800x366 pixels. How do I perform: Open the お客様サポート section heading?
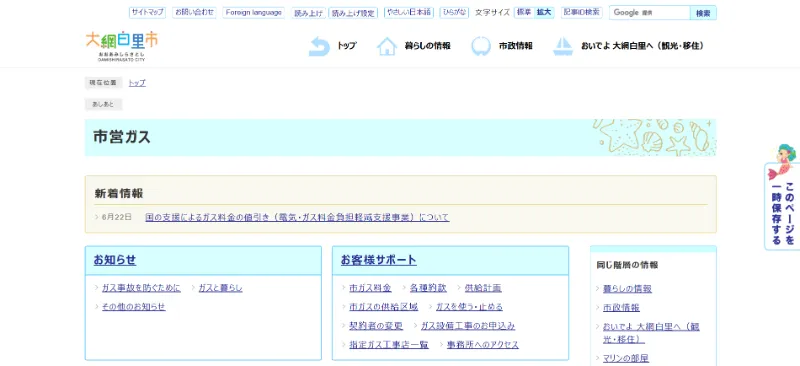(379, 260)
